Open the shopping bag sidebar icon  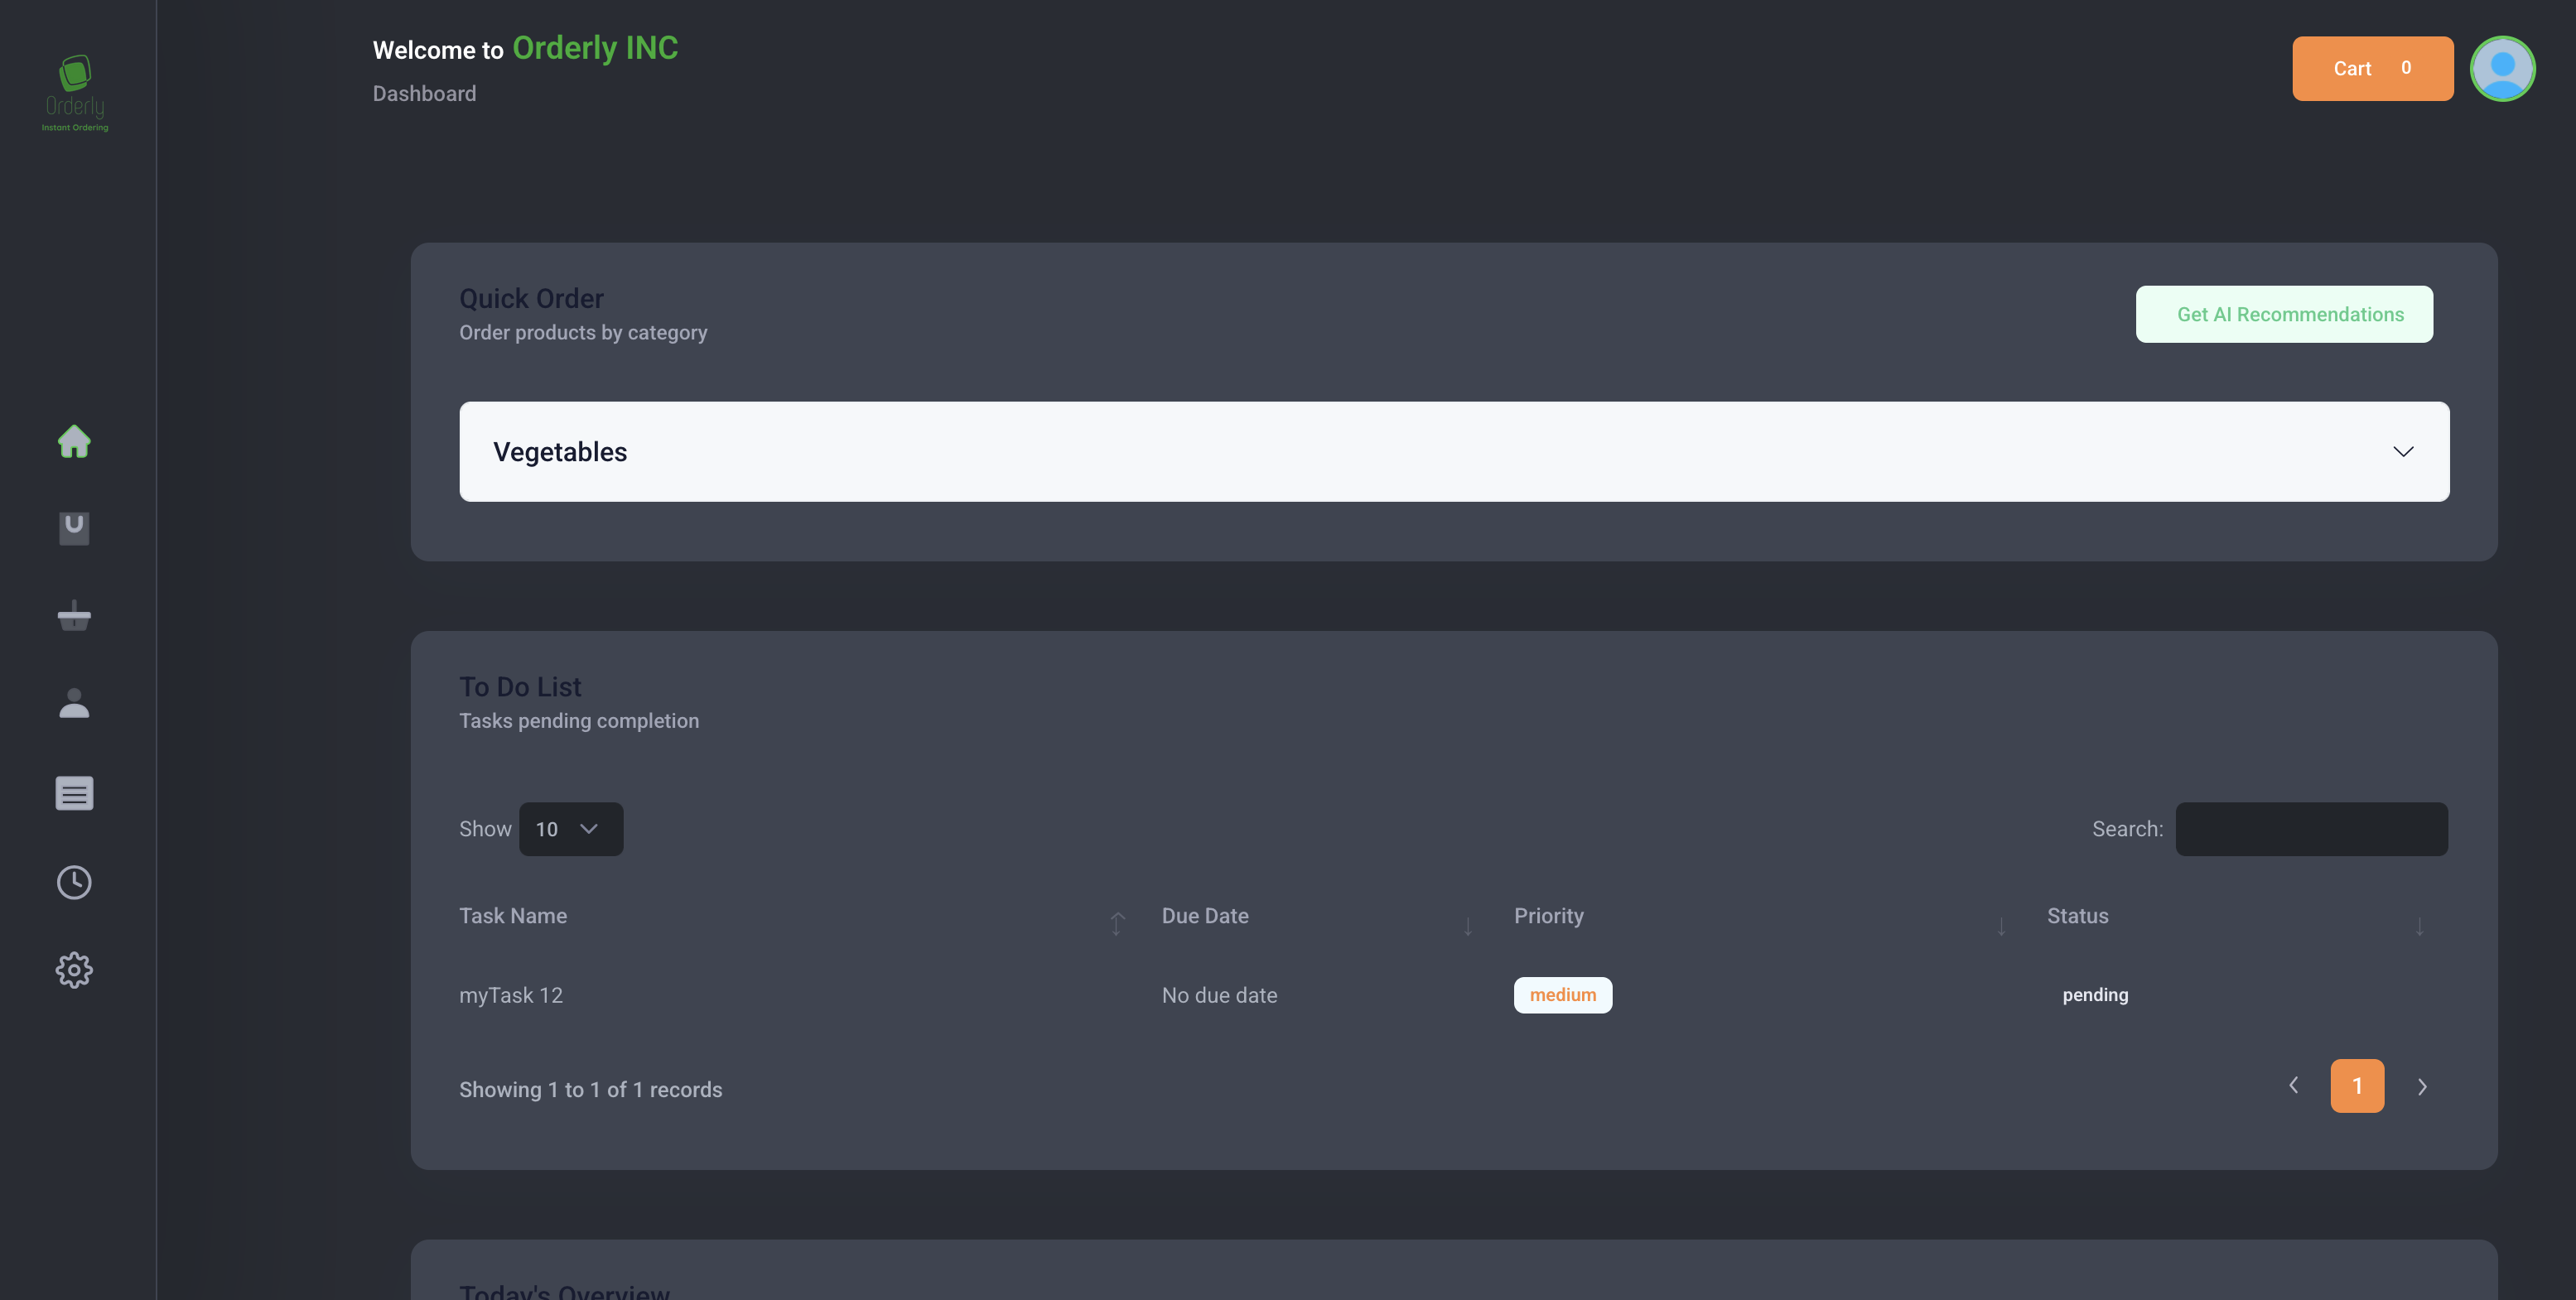74,528
